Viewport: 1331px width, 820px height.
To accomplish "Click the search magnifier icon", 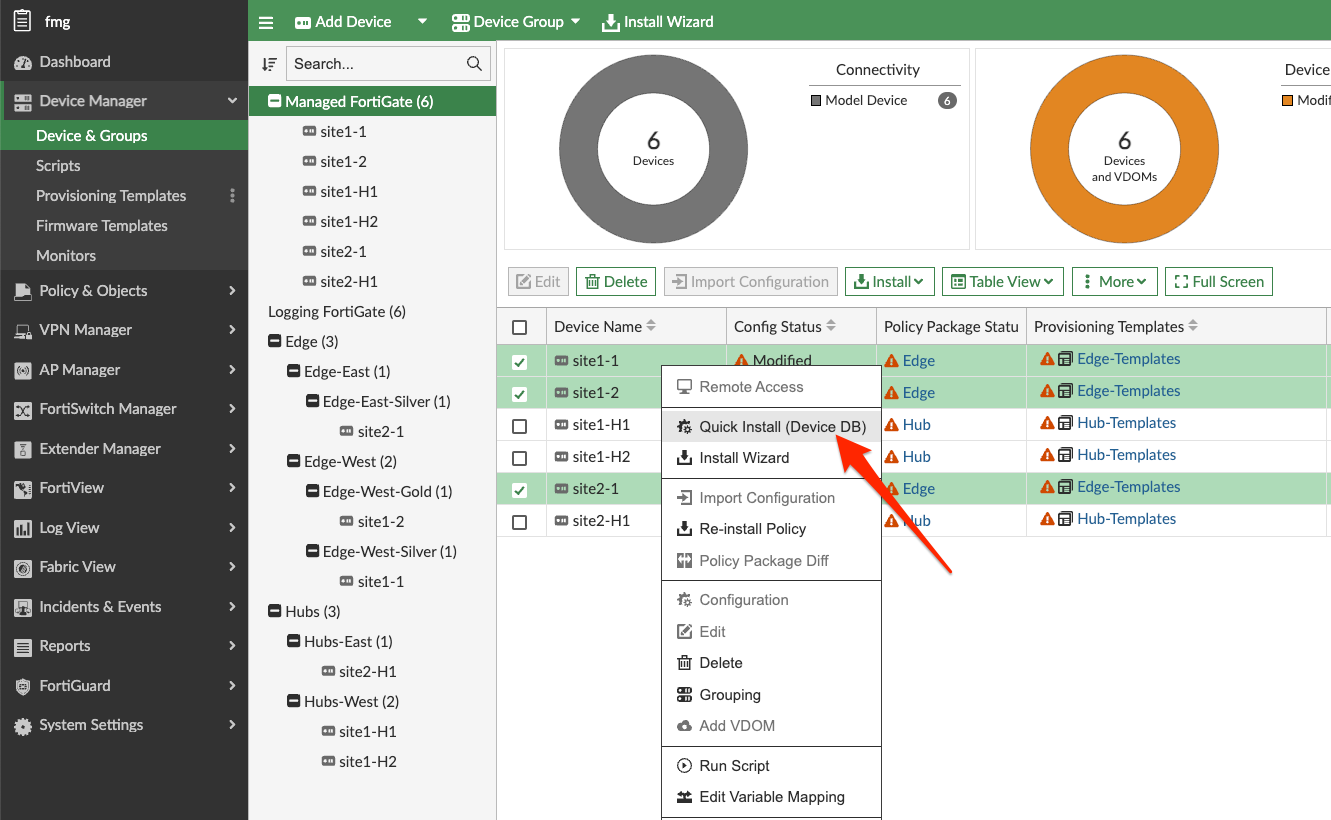I will tap(475, 64).
